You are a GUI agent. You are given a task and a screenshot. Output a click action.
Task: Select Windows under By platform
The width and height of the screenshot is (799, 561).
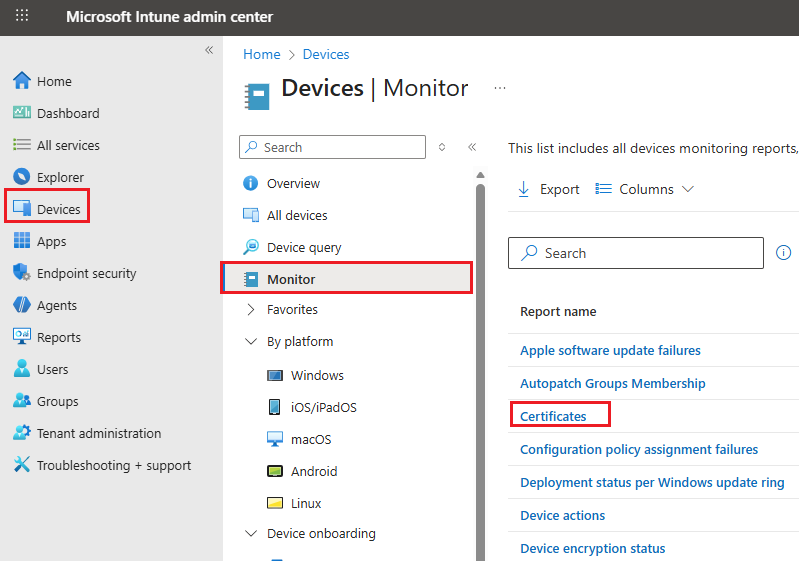pyautogui.click(x=317, y=375)
